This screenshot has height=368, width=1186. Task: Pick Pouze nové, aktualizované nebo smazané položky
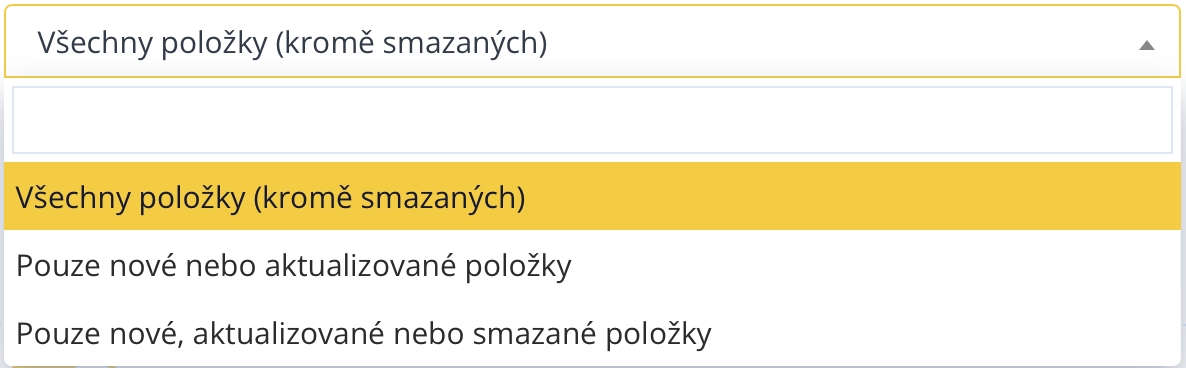coord(592,332)
